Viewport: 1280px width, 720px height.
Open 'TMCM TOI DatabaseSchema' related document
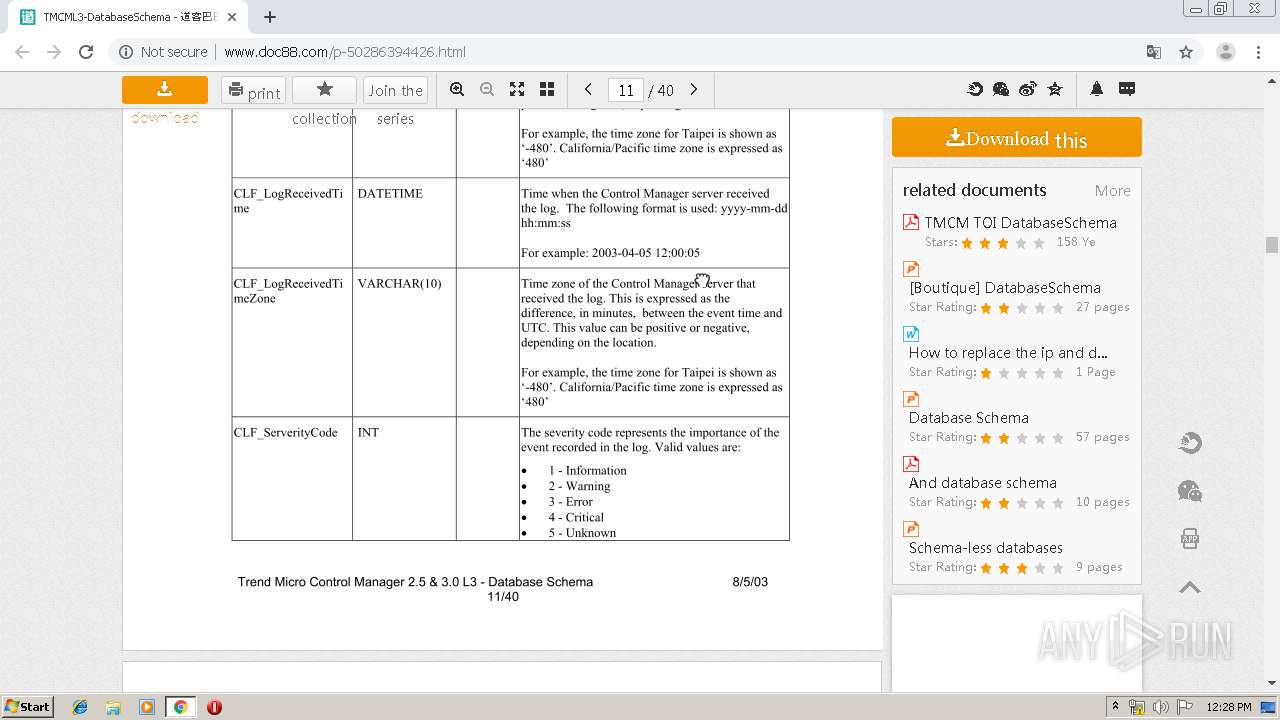point(1020,223)
